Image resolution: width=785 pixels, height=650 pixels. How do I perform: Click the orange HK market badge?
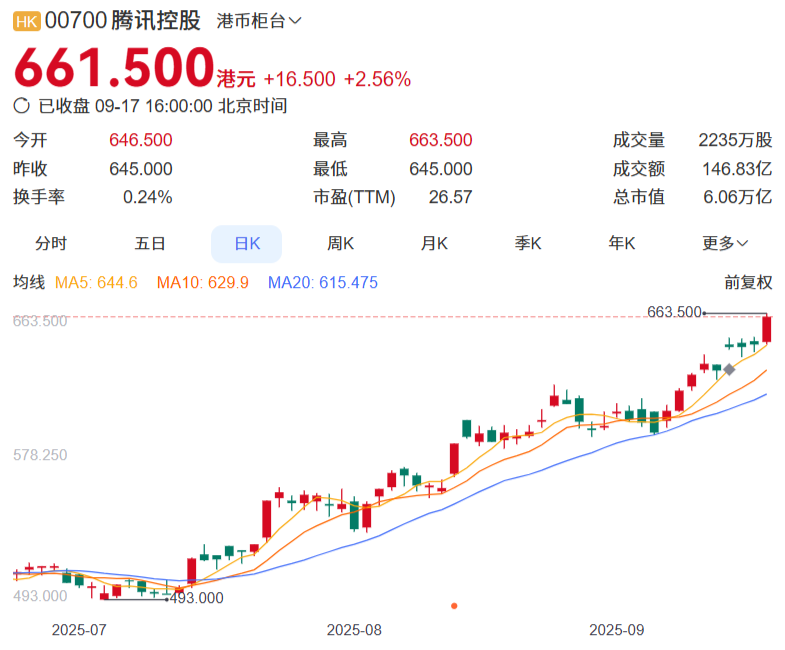tap(27, 22)
